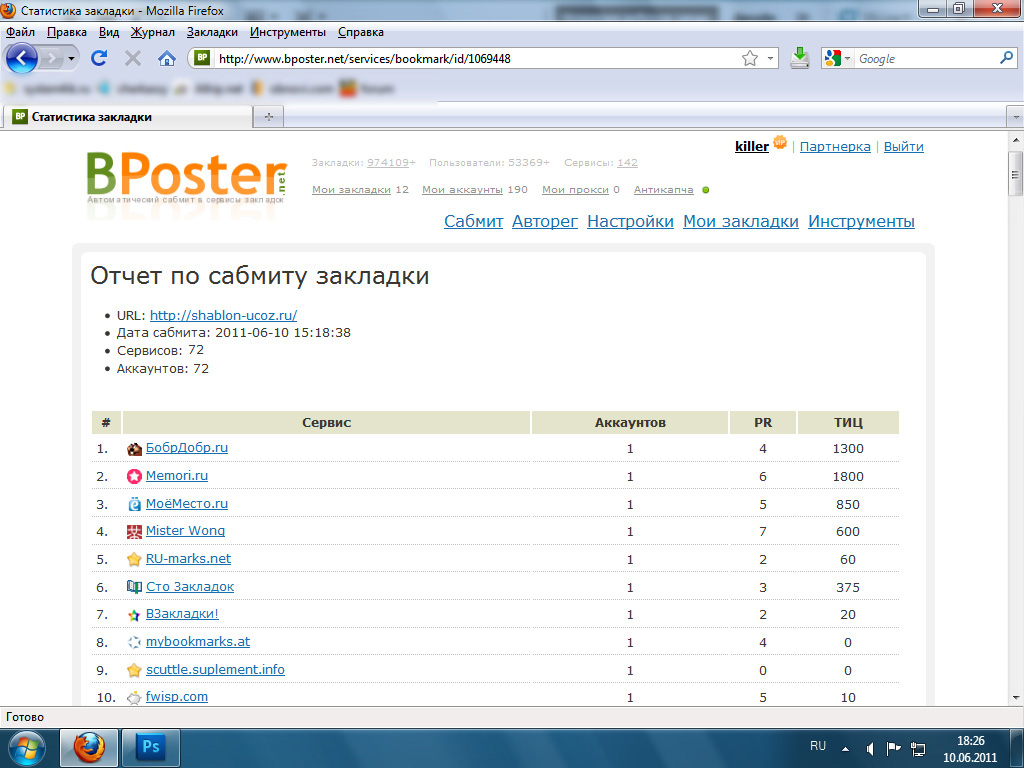This screenshot has width=1024, height=768.
Task: Open the Инструменты menu
Action: (x=287, y=32)
